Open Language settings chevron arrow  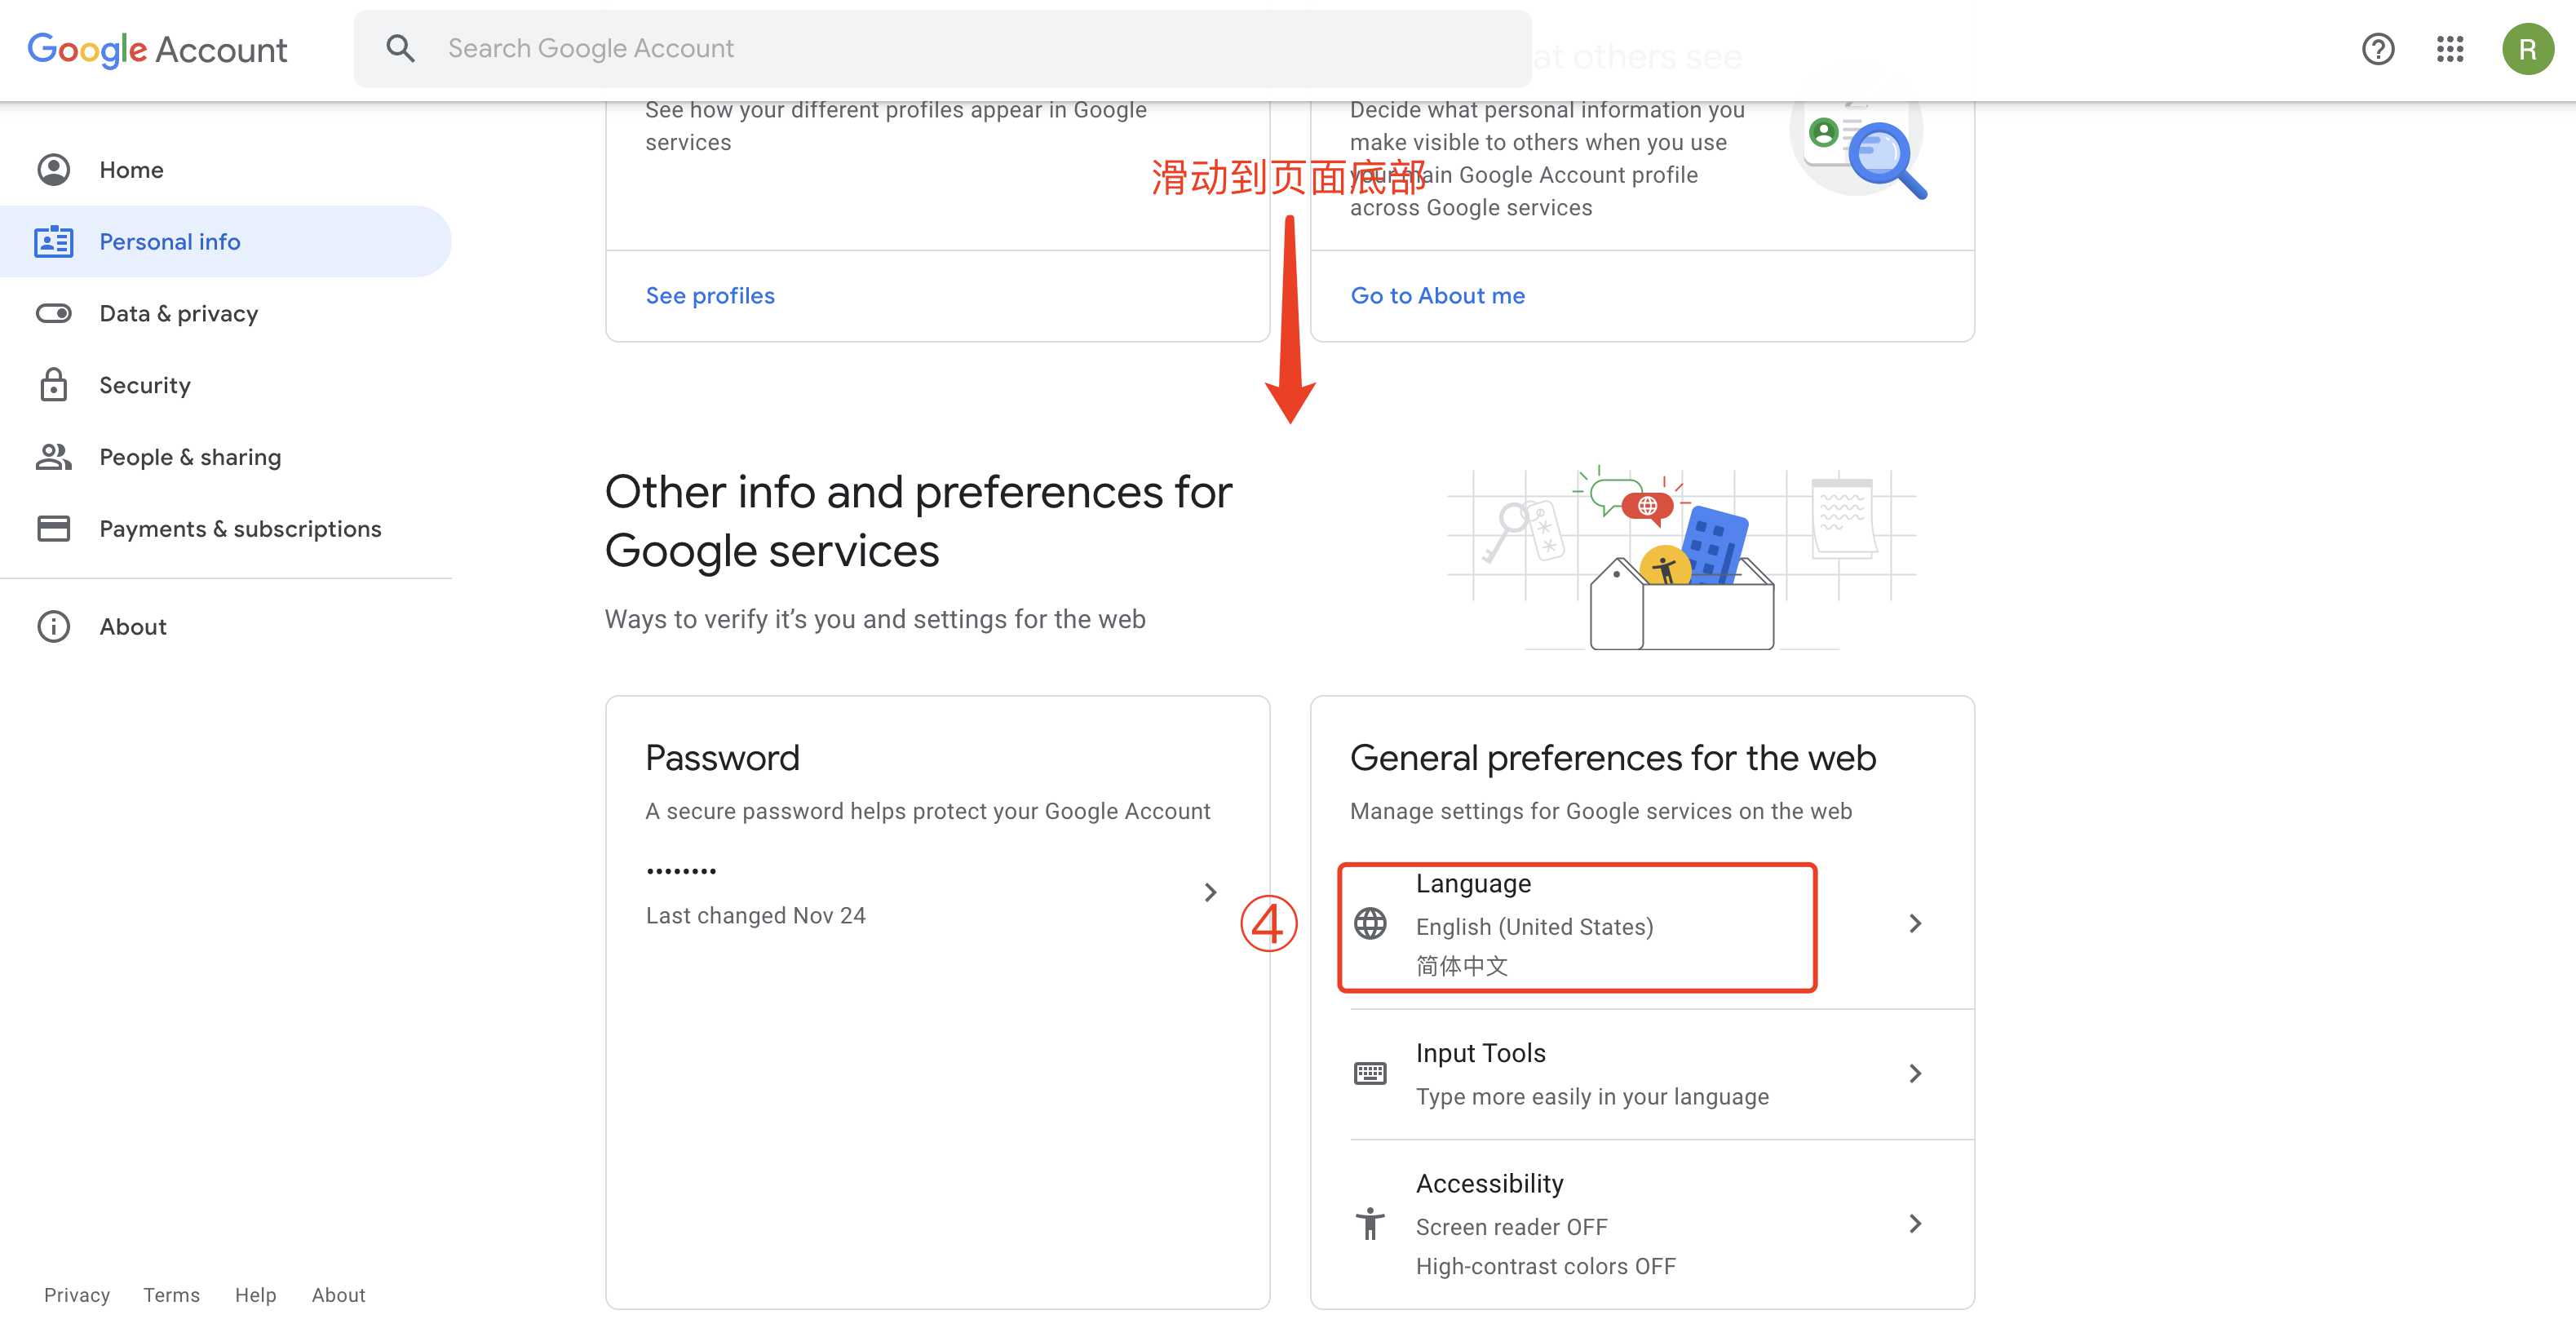pos(1914,923)
